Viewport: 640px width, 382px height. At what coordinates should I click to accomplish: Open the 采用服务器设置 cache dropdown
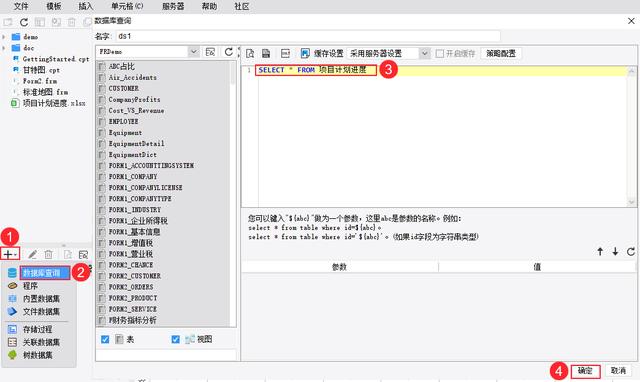click(x=425, y=53)
